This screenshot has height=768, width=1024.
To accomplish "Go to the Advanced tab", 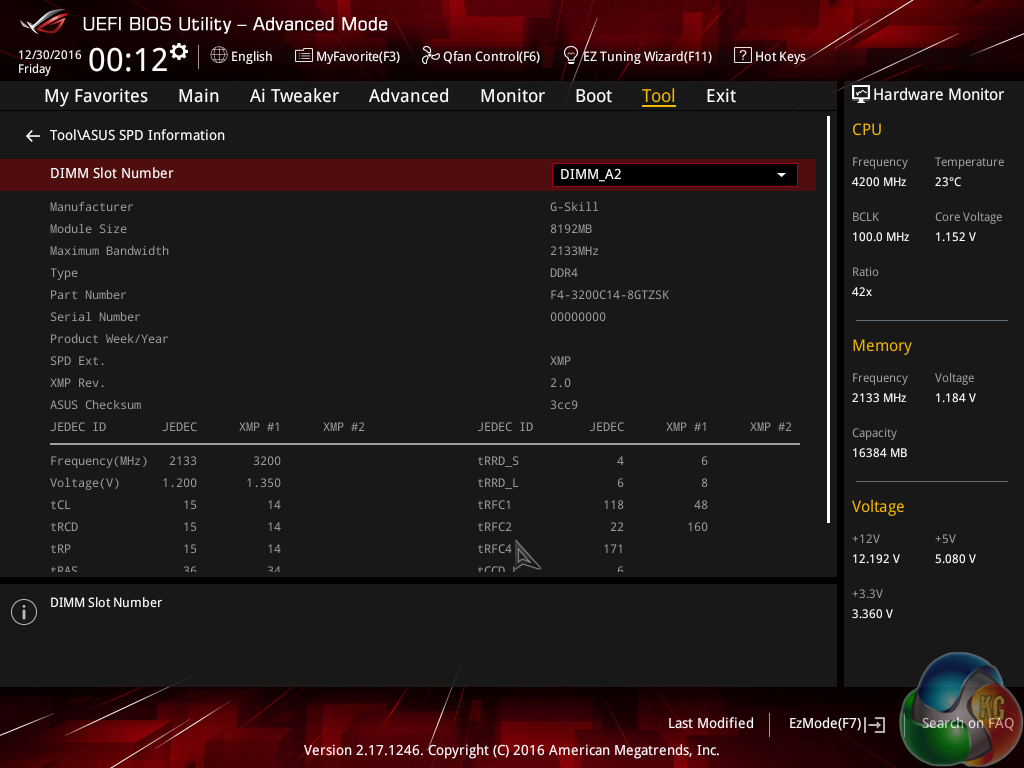I will click(409, 96).
